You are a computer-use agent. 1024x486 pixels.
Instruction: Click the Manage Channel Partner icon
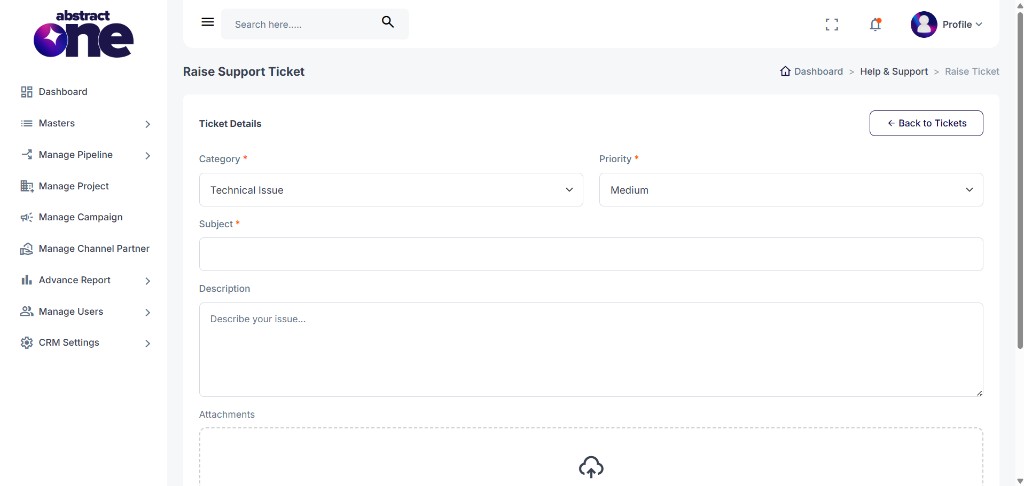[27, 249]
